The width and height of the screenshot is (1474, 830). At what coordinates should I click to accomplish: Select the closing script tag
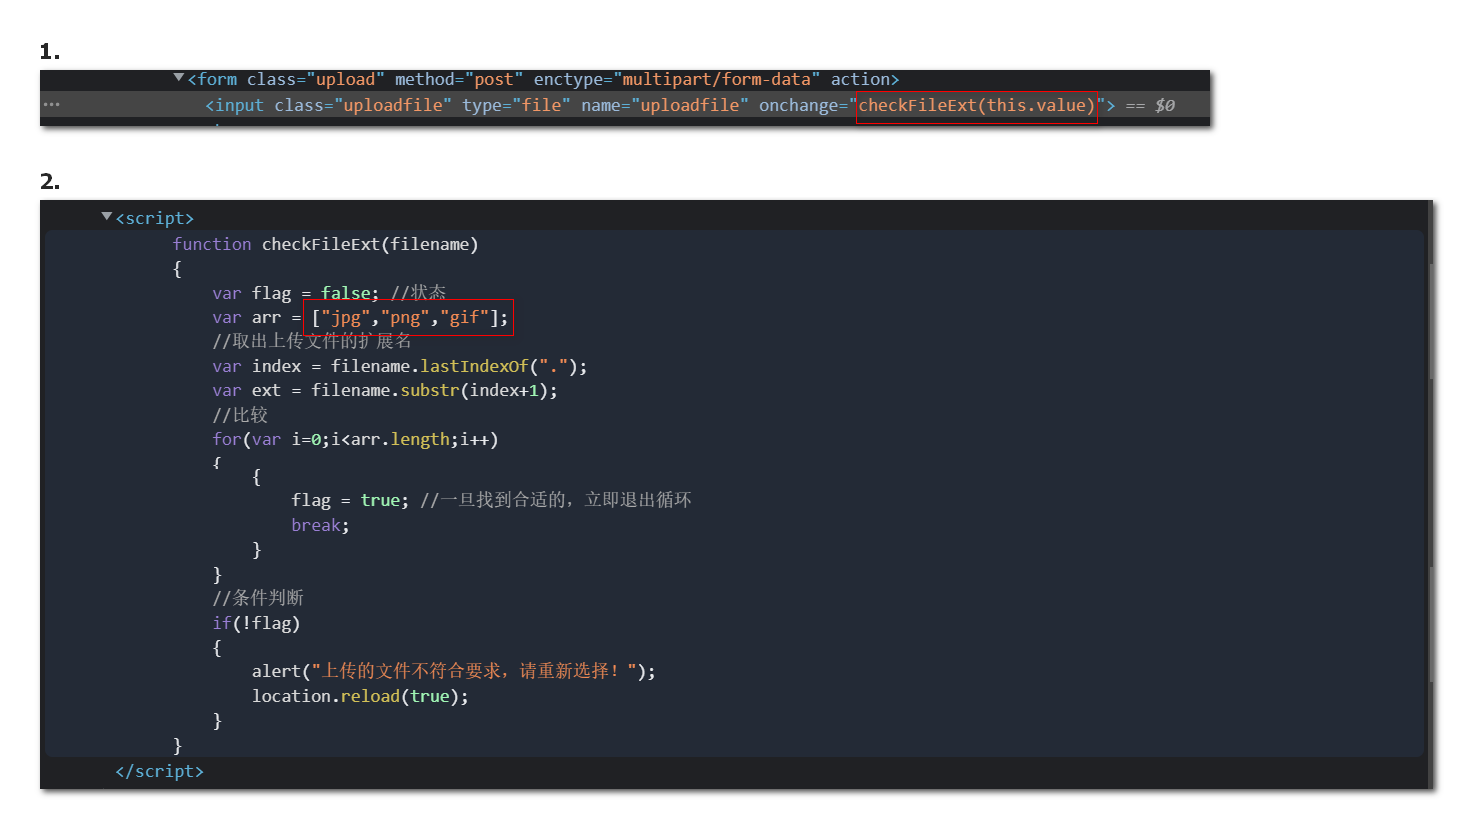tap(160, 772)
